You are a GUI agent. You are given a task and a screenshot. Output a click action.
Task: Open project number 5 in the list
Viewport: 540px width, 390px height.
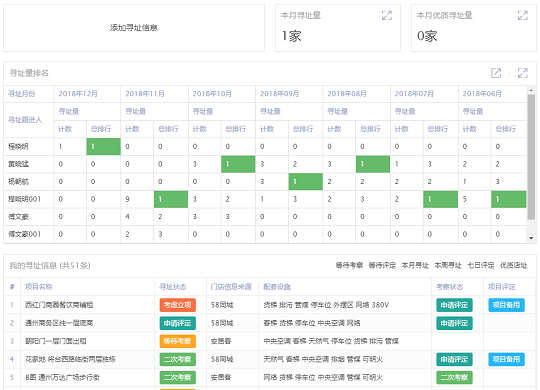tap(62, 377)
